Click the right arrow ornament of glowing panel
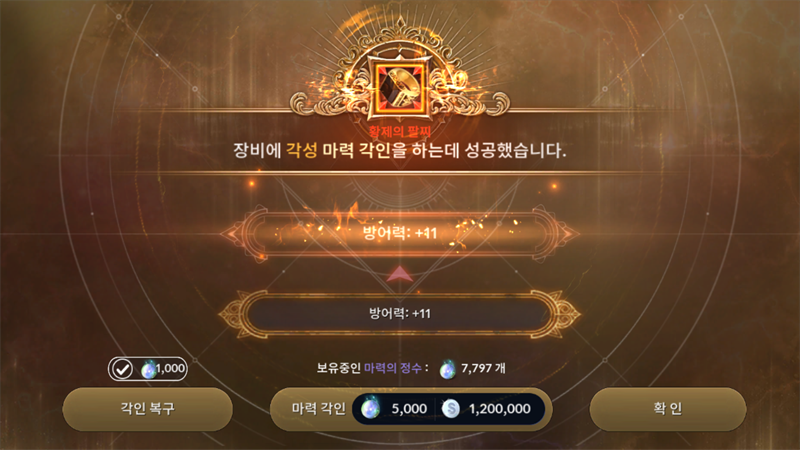 (x=567, y=234)
